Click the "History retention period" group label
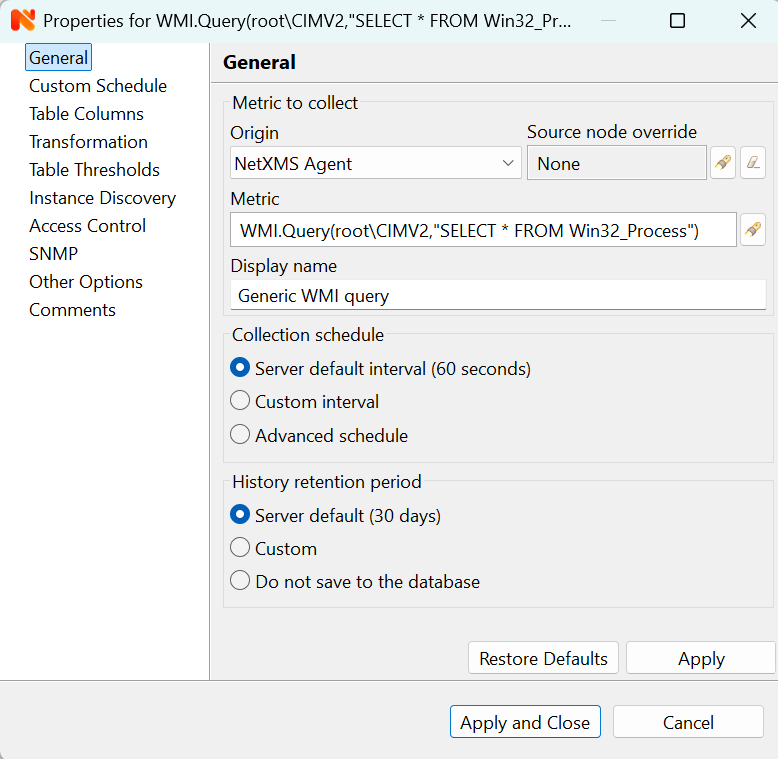The image size is (778, 759). tap(326, 482)
